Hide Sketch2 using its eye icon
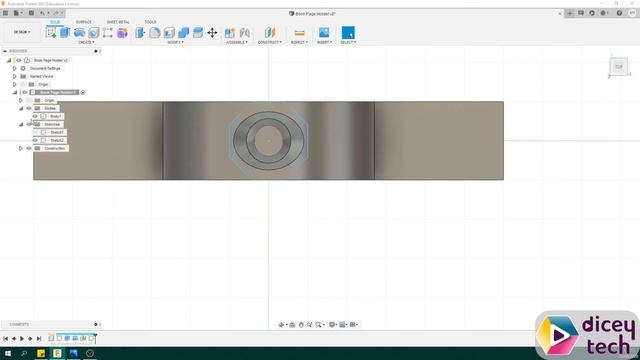 (x=35, y=140)
